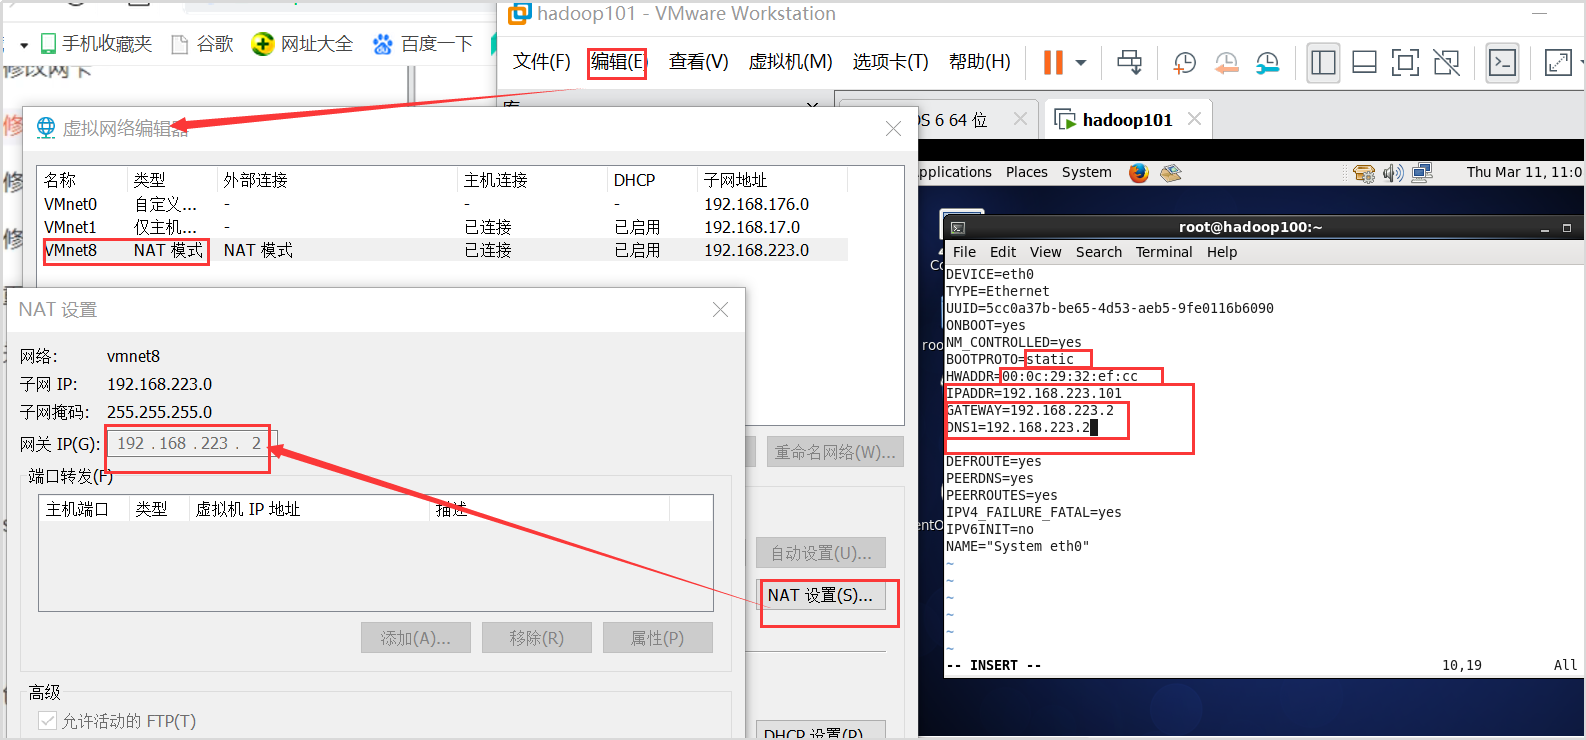The height and width of the screenshot is (740, 1586).
Task: Click the 192.168.223.0 subnet address cell
Action: click(756, 250)
